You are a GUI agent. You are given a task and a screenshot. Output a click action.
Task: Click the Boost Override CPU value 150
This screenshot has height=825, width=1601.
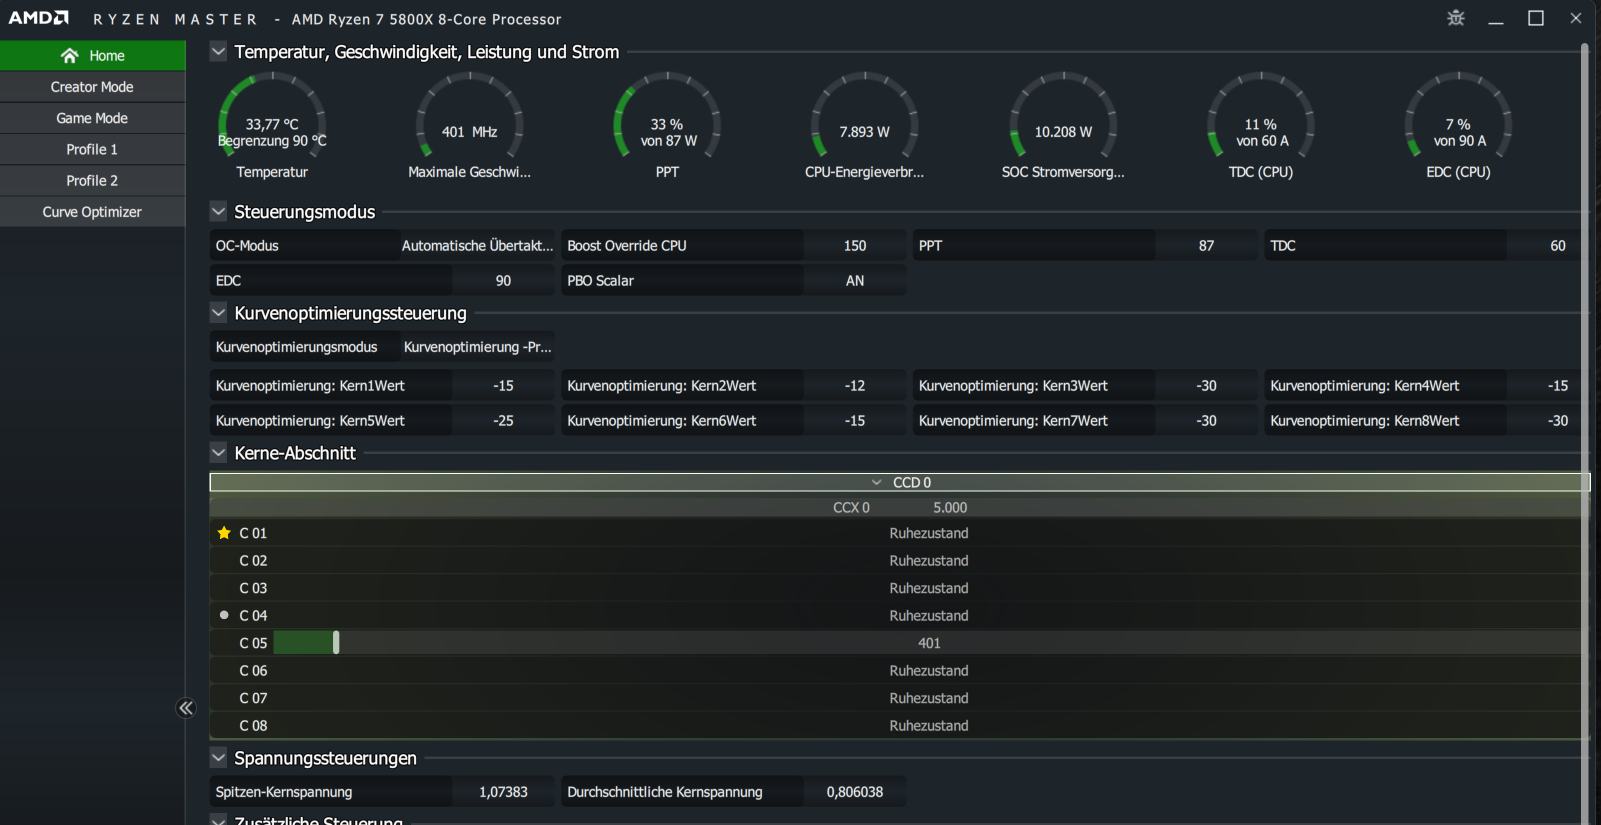(854, 246)
